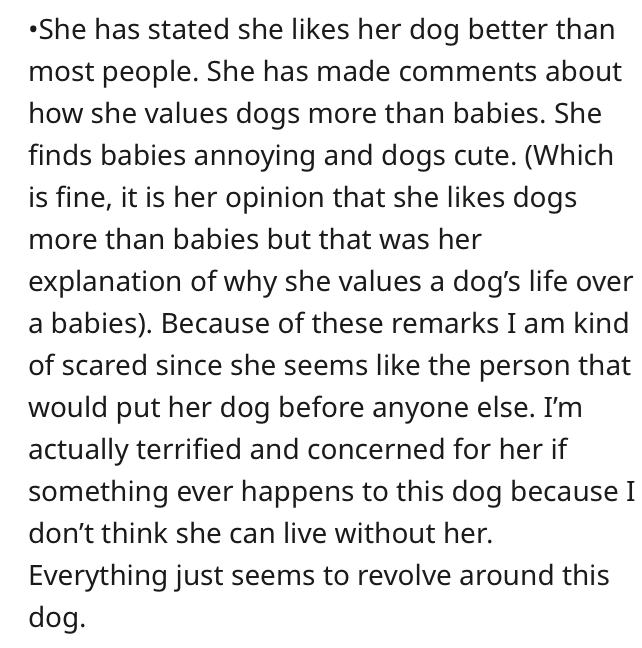Place cursor on the word "revolve"
This screenshot has height=648, width=642.
tap(410, 575)
